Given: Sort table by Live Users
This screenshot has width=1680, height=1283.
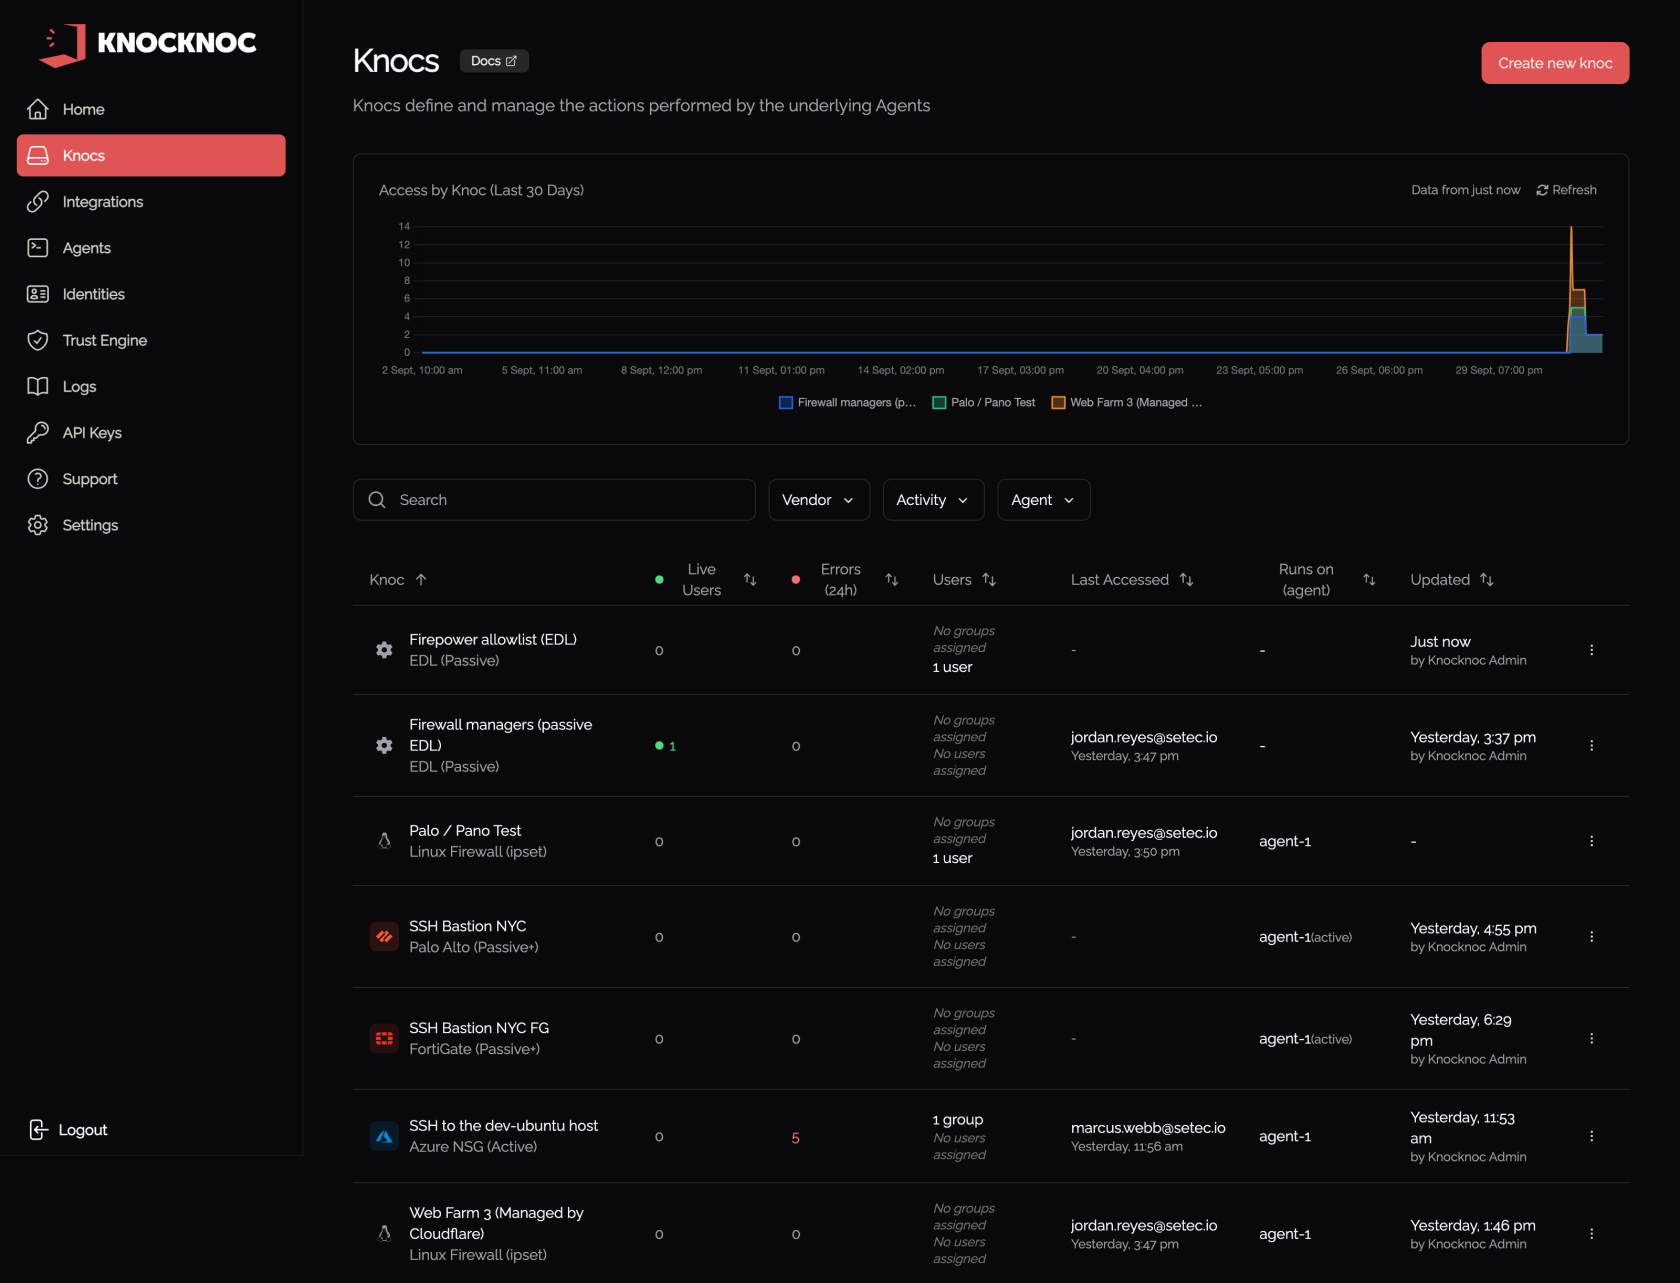Looking at the screenshot, I should (750, 580).
